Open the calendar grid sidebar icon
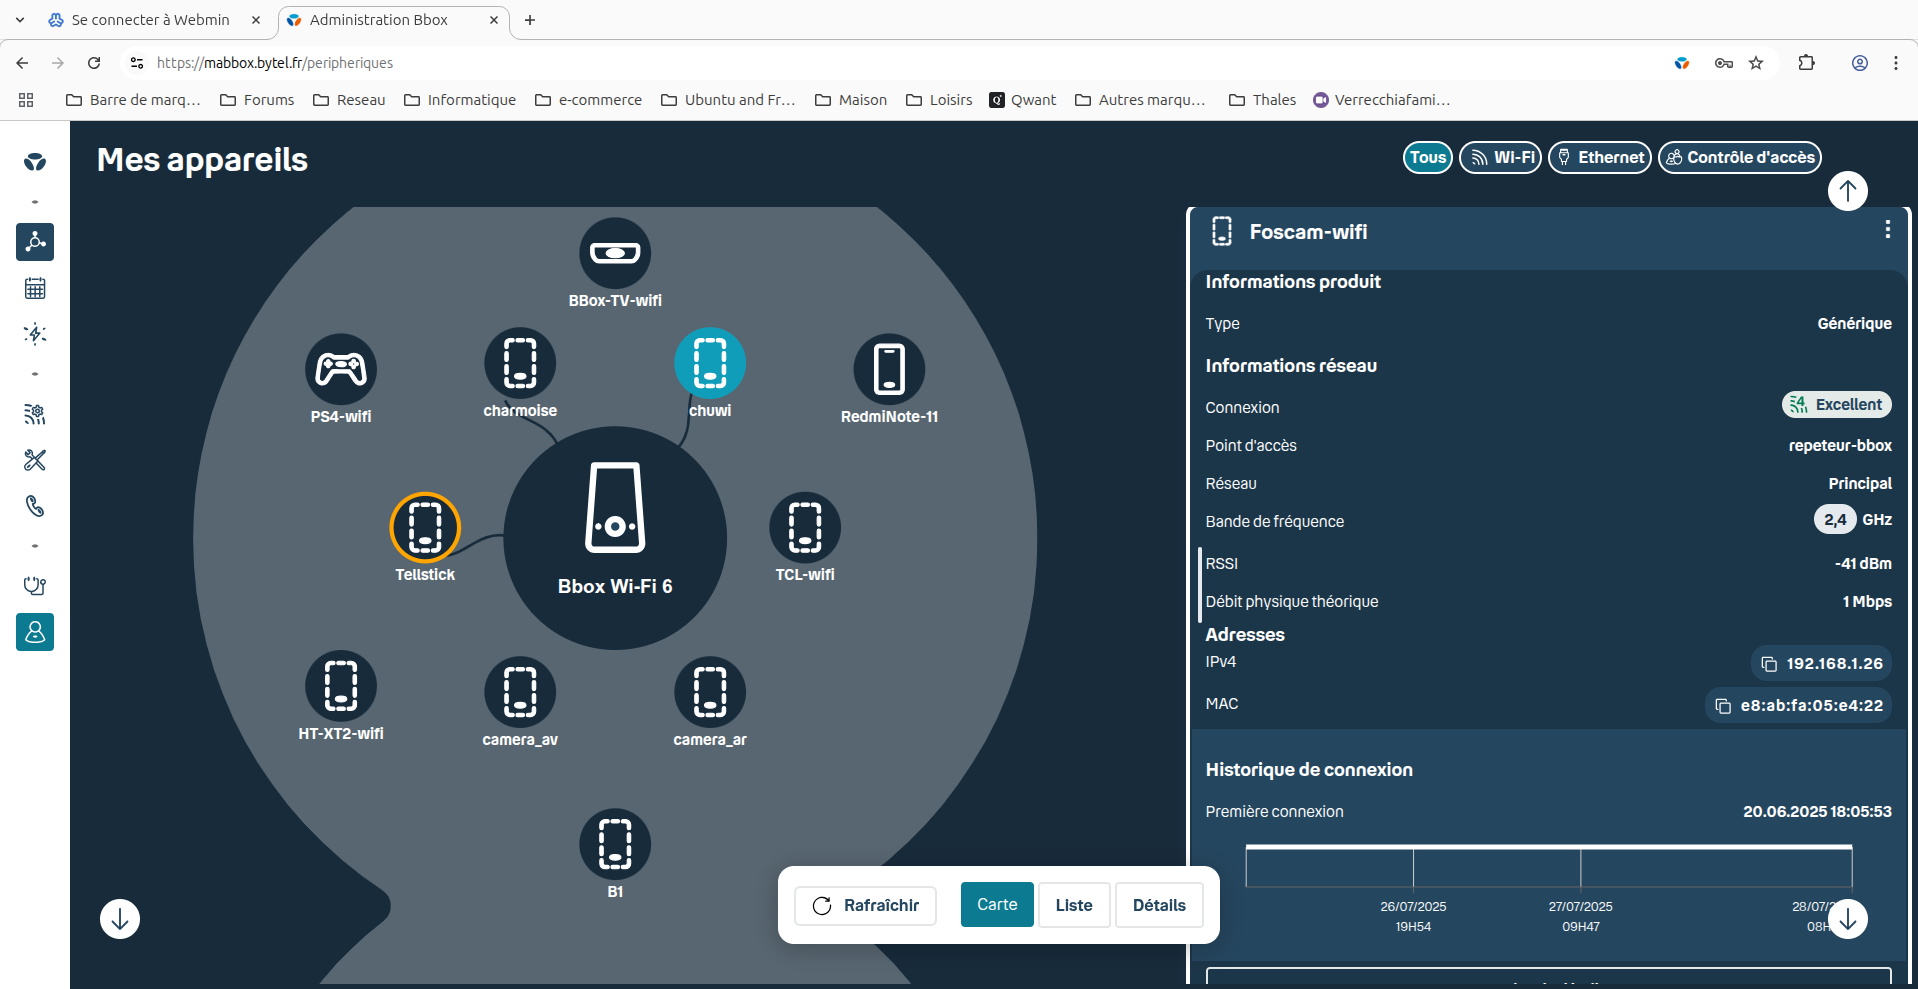1918x989 pixels. (x=35, y=288)
